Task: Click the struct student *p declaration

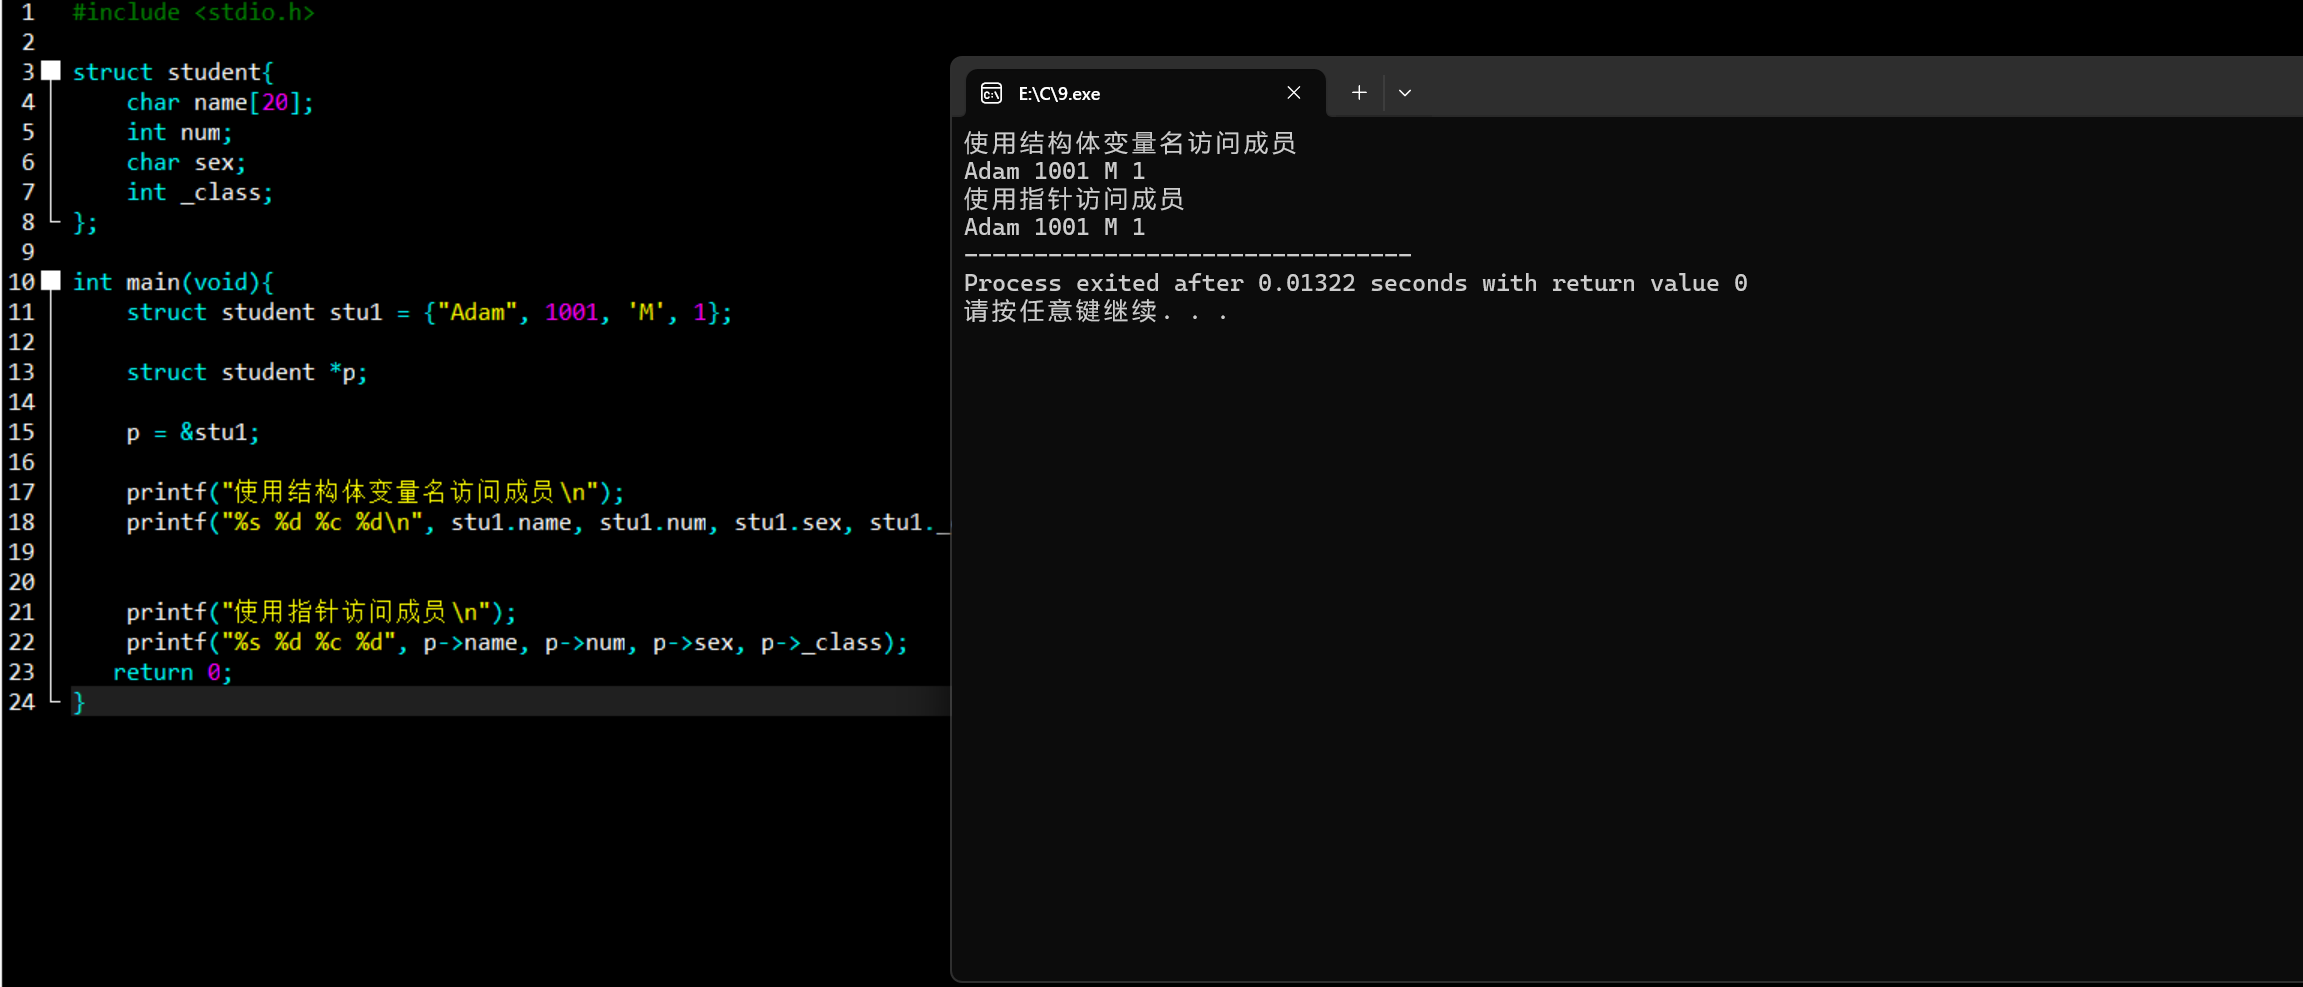Action: click(247, 371)
